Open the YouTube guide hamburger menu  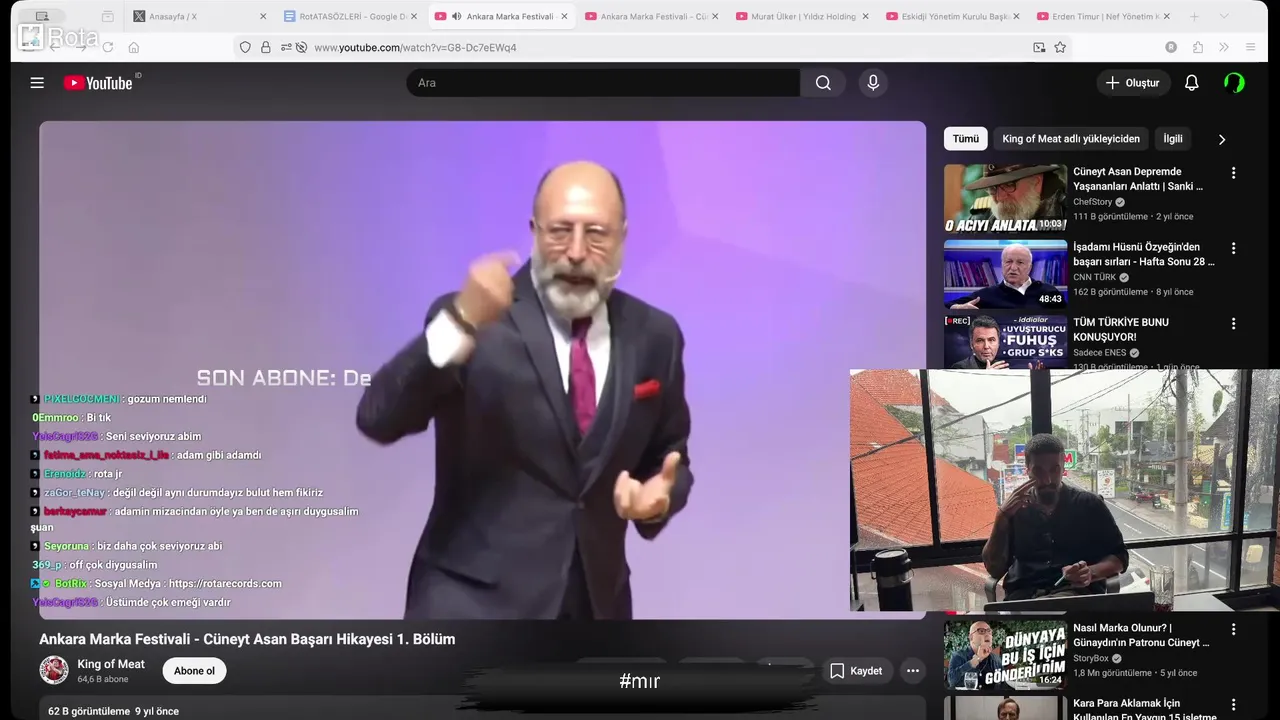tap(37, 83)
